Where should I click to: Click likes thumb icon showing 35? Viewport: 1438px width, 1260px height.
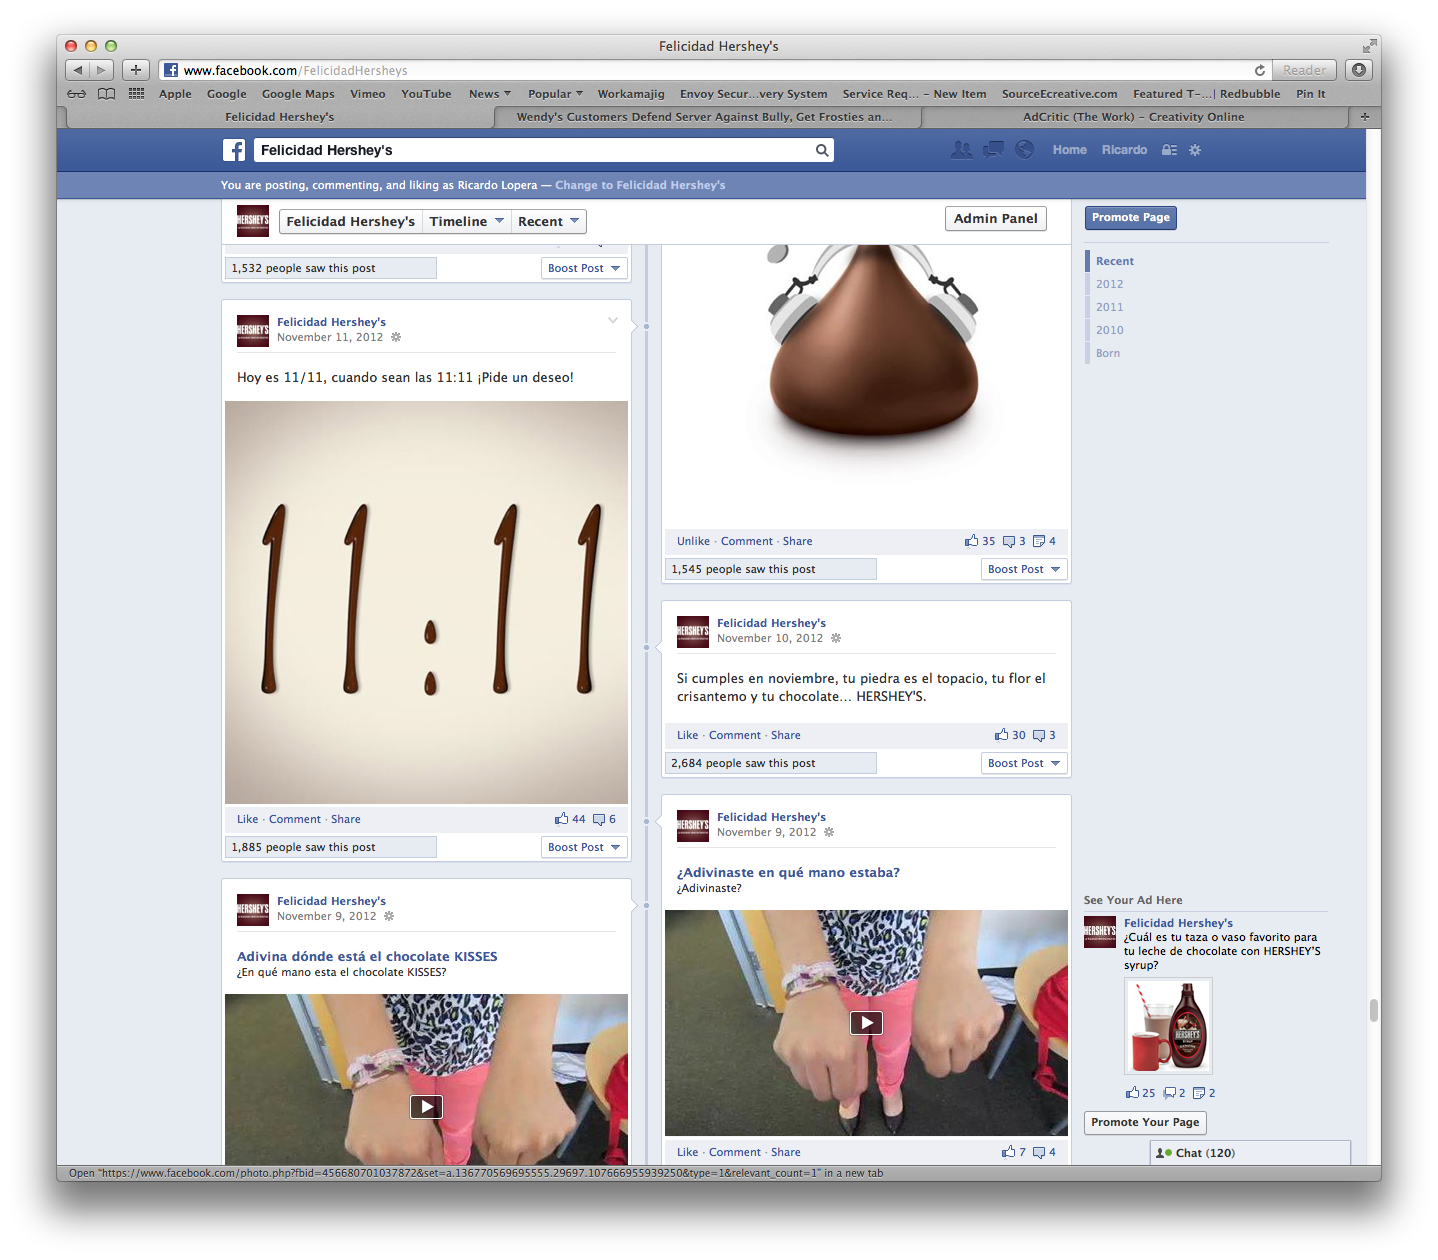[972, 541]
